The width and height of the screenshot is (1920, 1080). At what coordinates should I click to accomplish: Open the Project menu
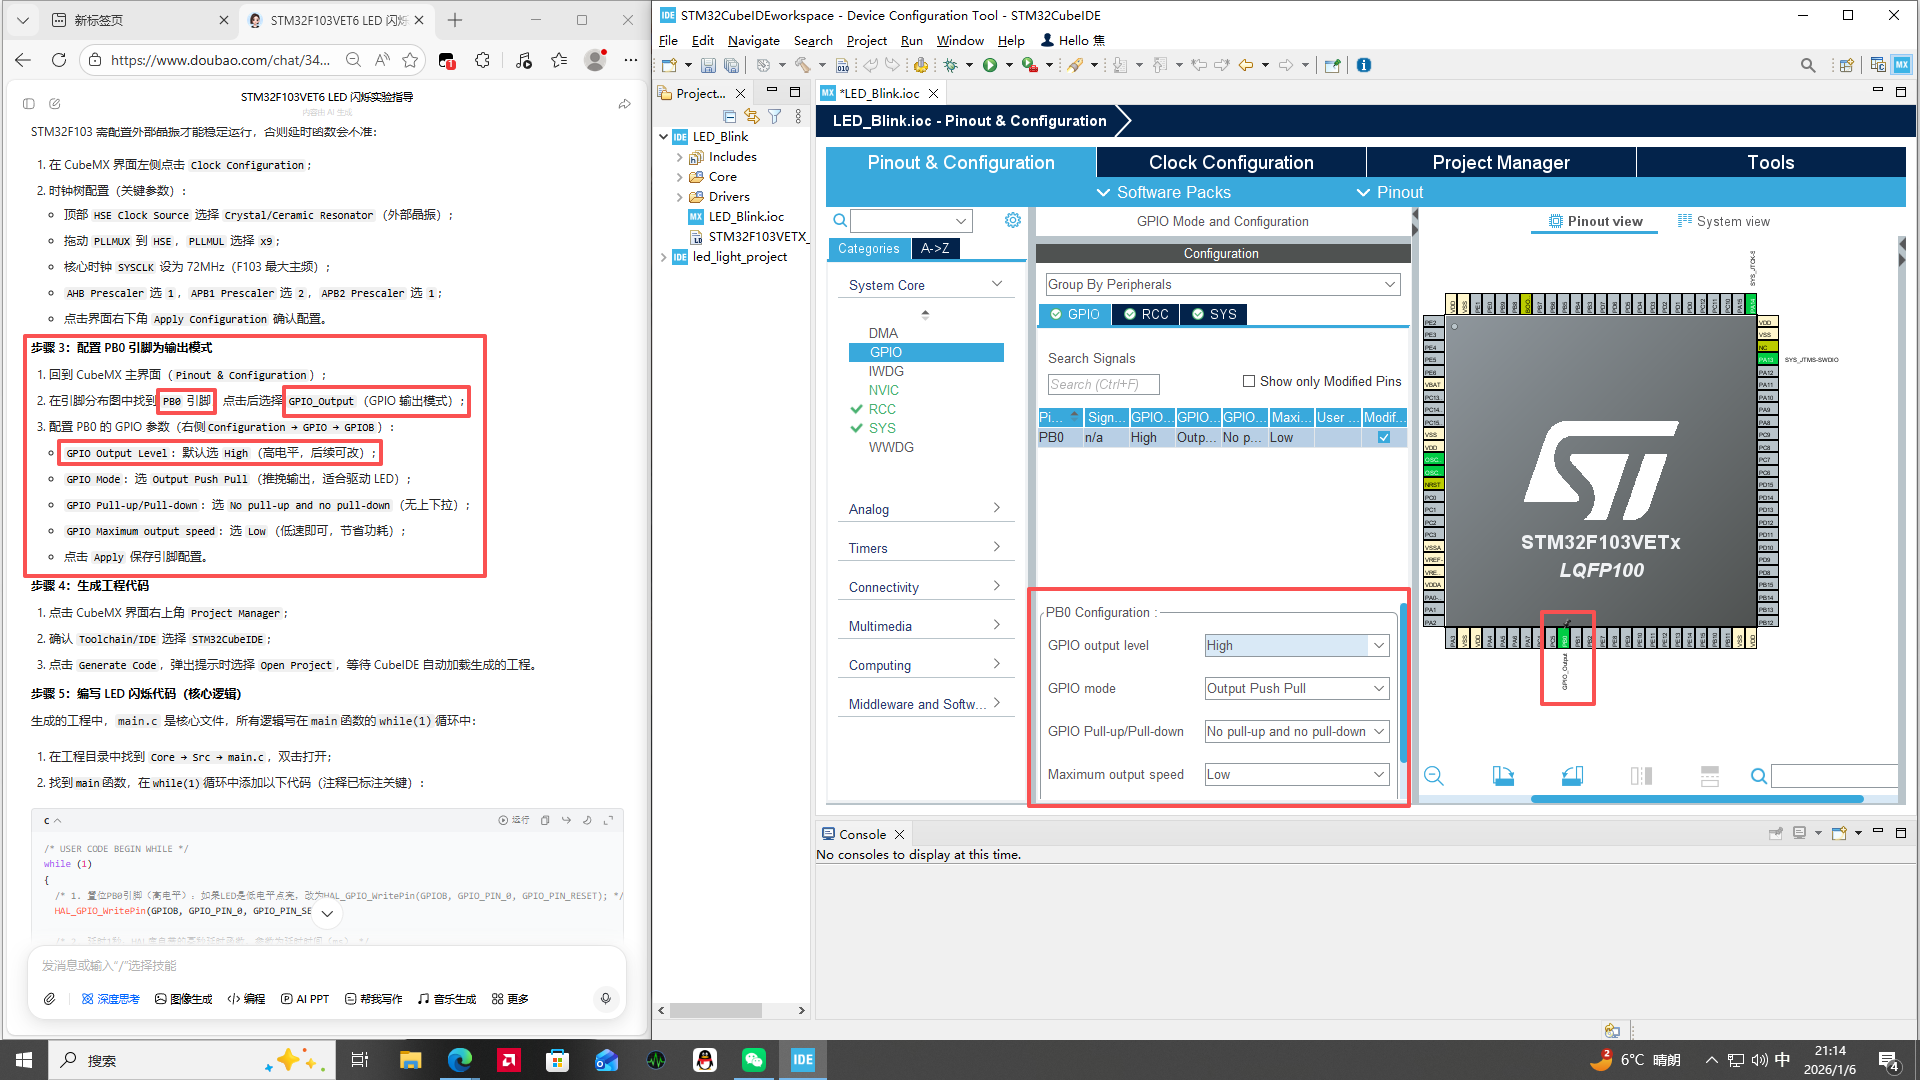(x=866, y=40)
